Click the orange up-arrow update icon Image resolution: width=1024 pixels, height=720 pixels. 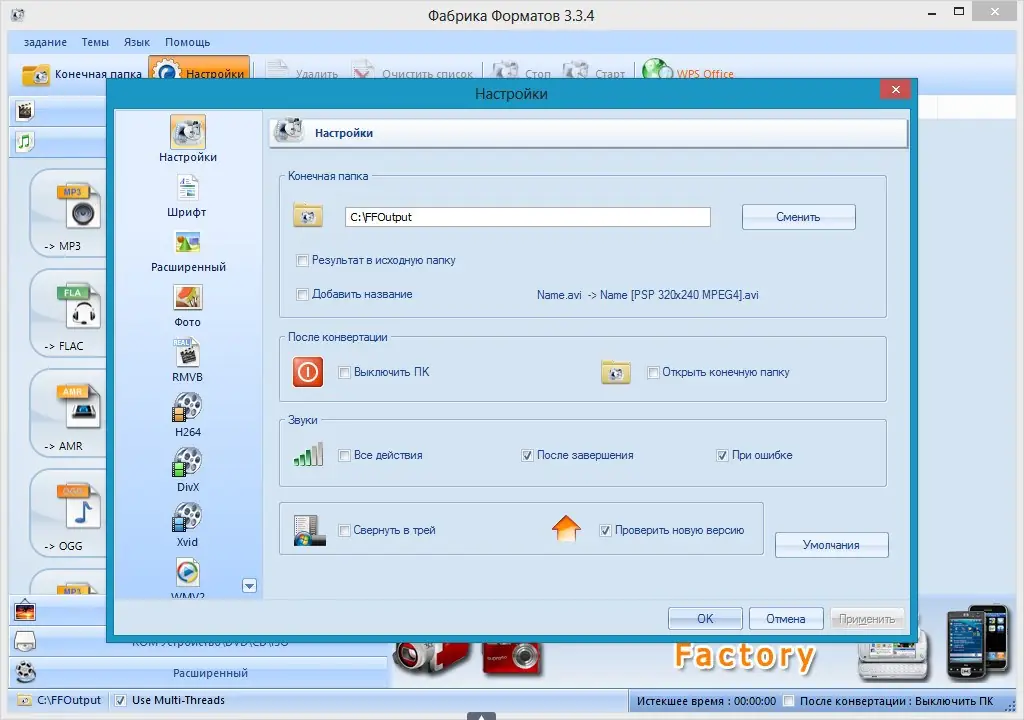tap(566, 529)
